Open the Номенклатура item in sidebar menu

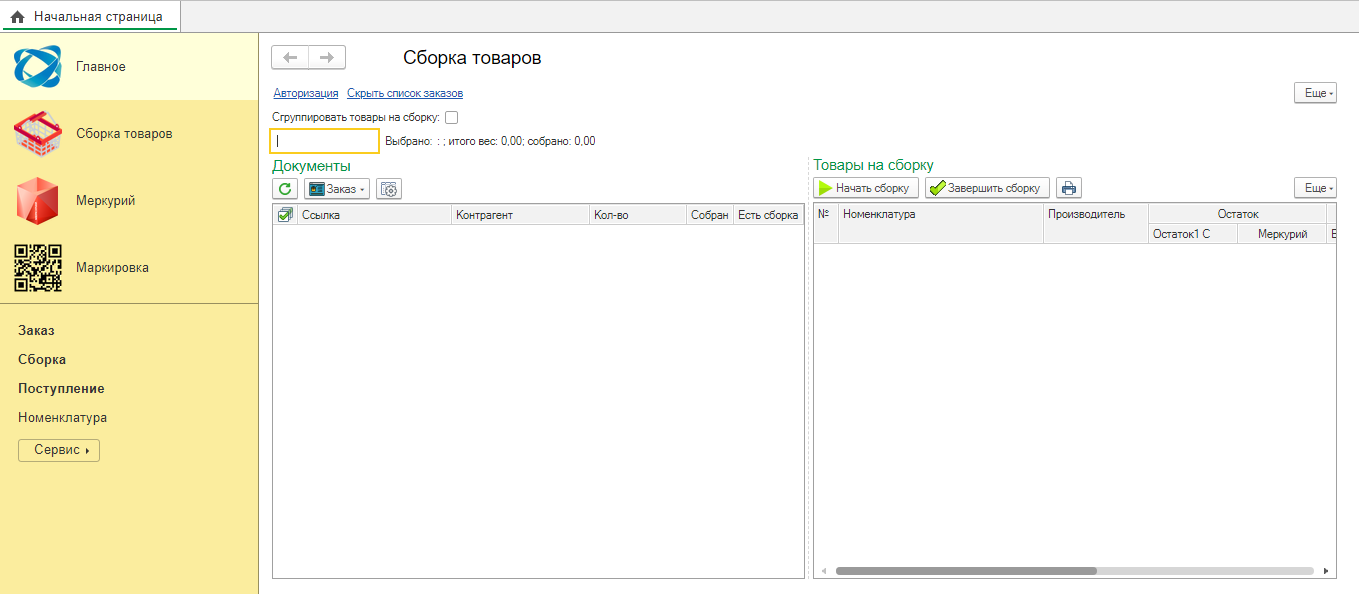[x=62, y=418]
